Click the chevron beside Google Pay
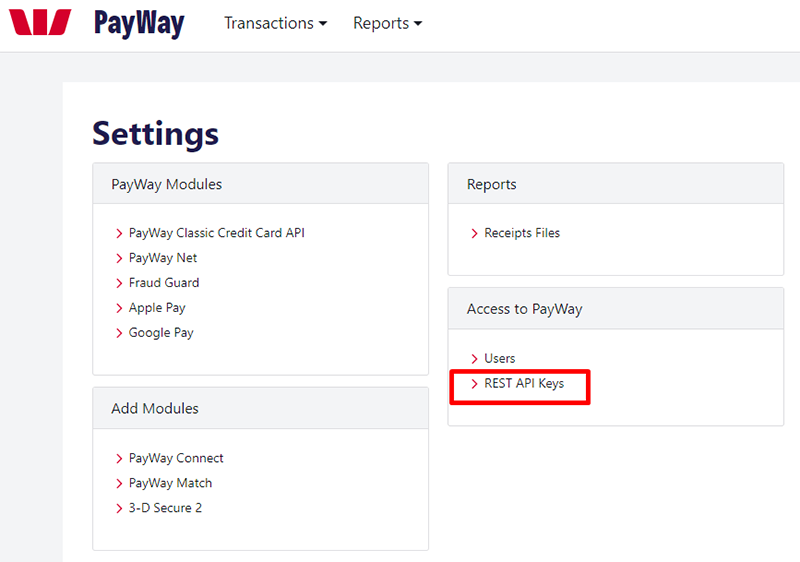 tap(119, 334)
